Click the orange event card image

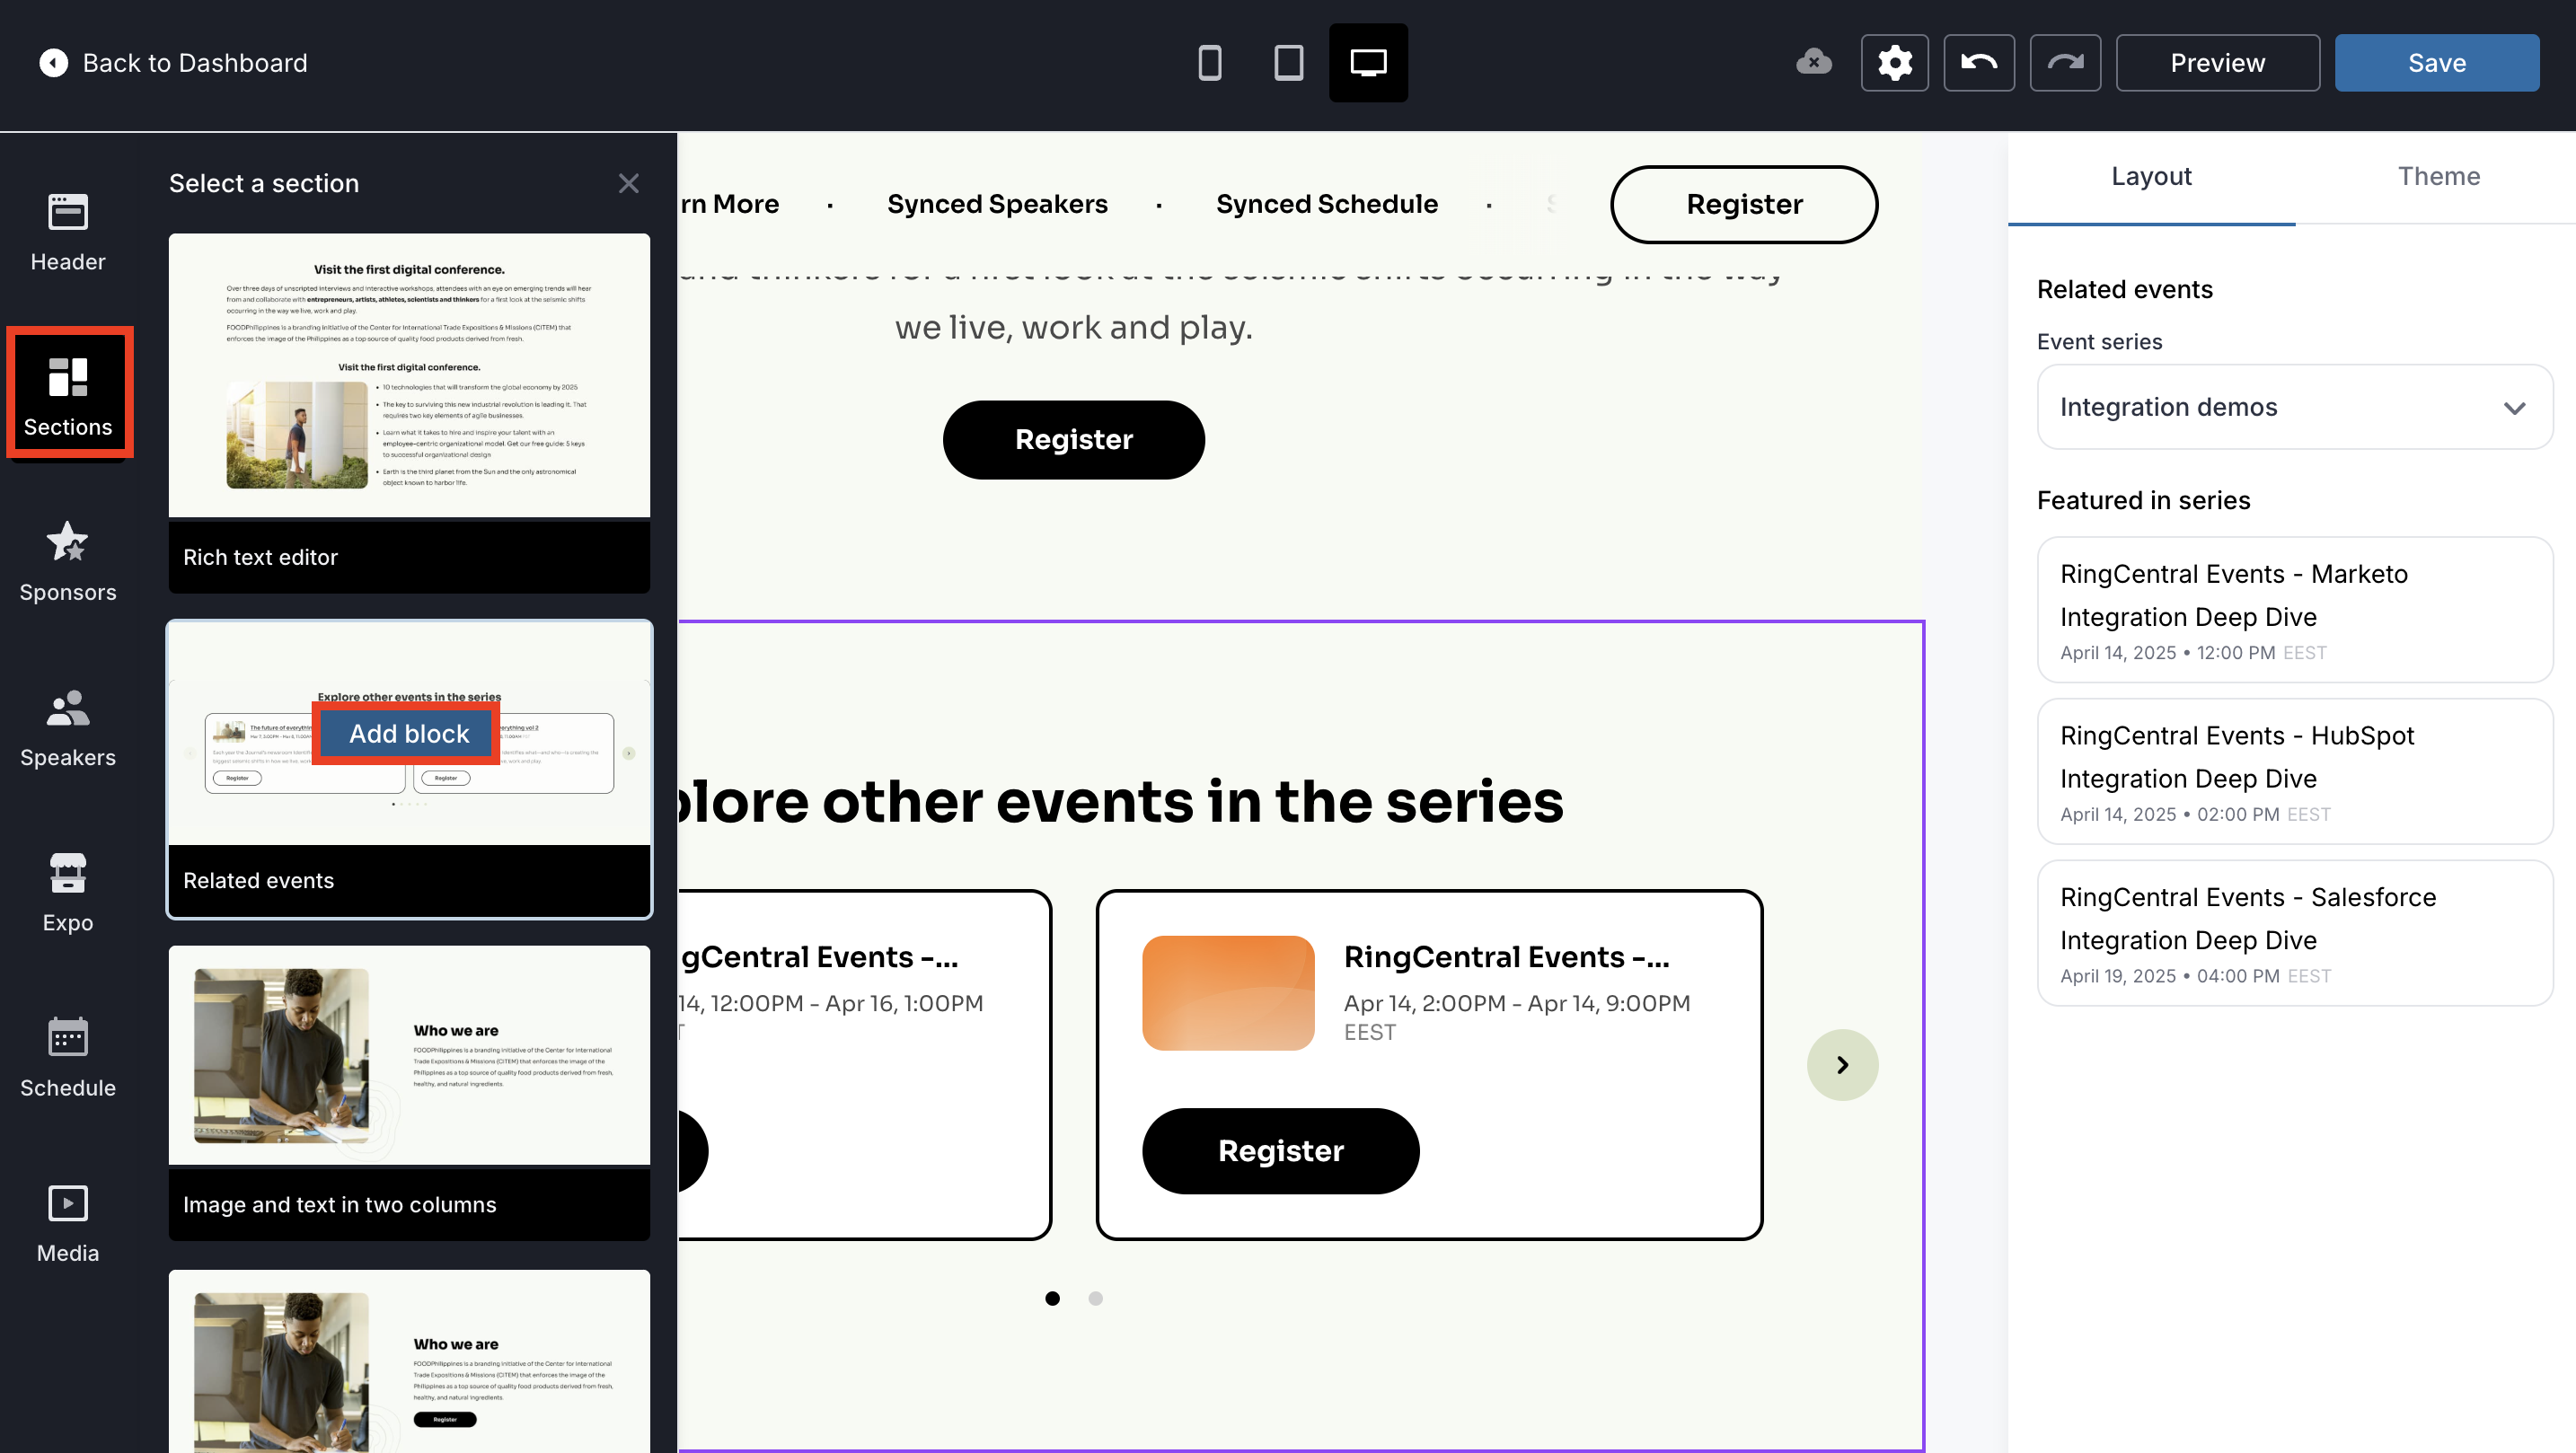tap(1228, 993)
